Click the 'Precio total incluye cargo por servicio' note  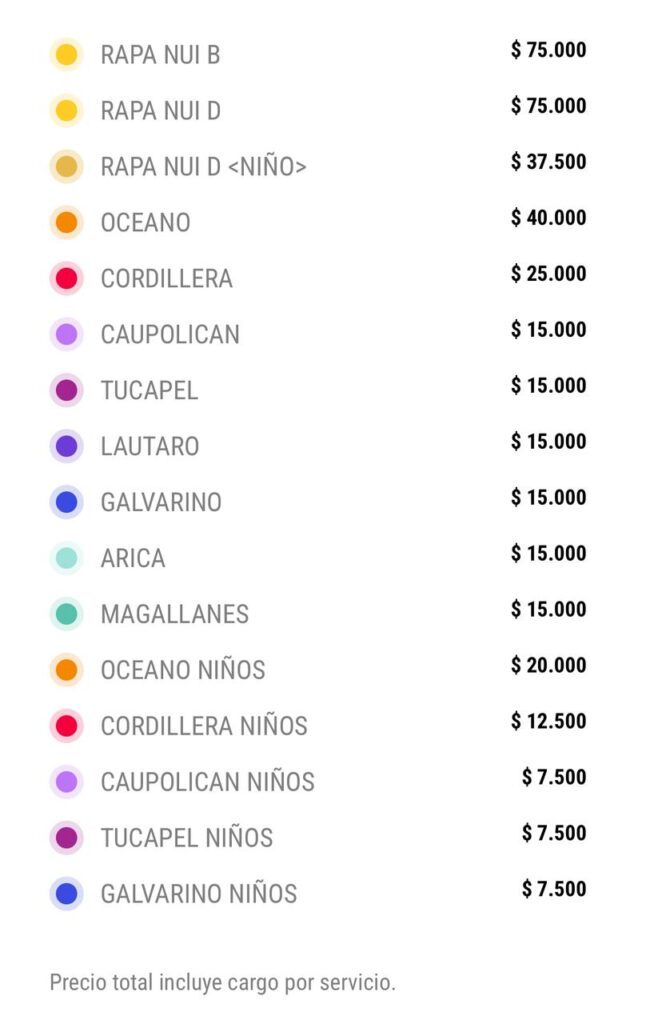tap(223, 982)
